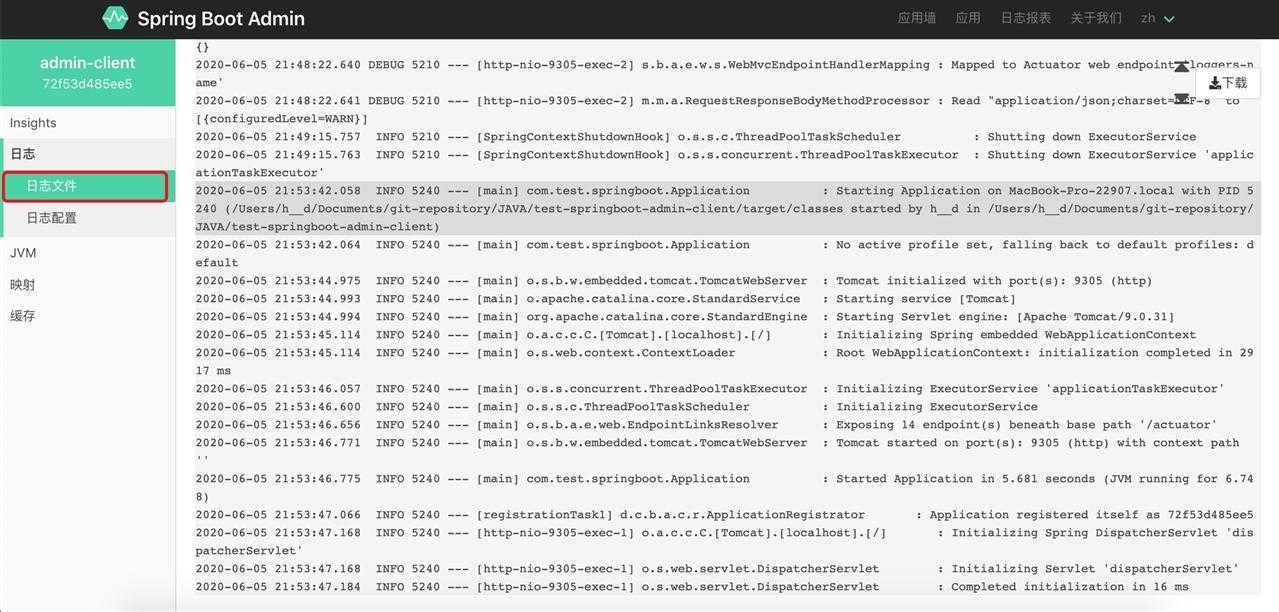The width and height of the screenshot is (1279, 612).
Task: Open 日志配置 in the sidebar
Action: coord(88,218)
